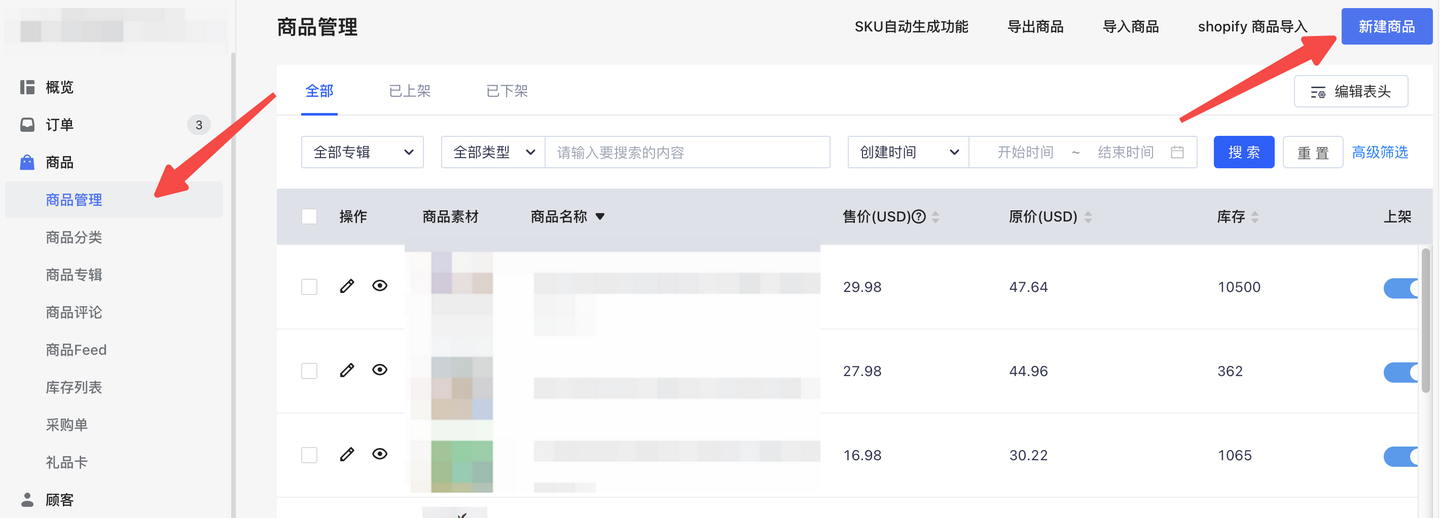The width and height of the screenshot is (1440, 518).
Task: Click the sort arrows on 库存 column
Action: [1255, 217]
